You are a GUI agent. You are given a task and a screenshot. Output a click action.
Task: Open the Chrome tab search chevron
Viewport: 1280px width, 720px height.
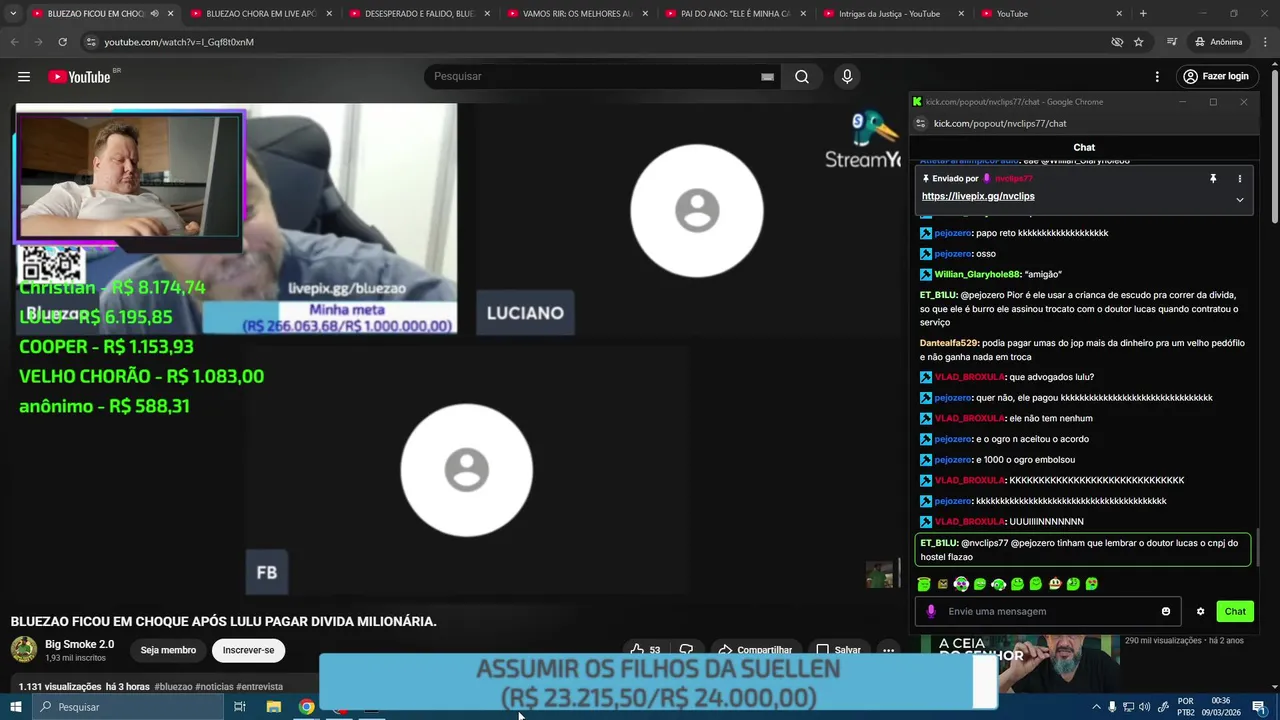(x=13, y=14)
